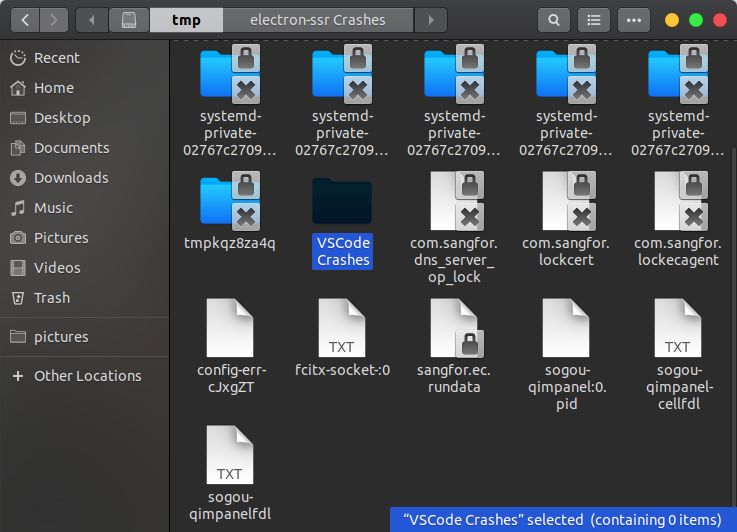Close window with red button
This screenshot has height=532, width=737.
[x=720, y=20]
